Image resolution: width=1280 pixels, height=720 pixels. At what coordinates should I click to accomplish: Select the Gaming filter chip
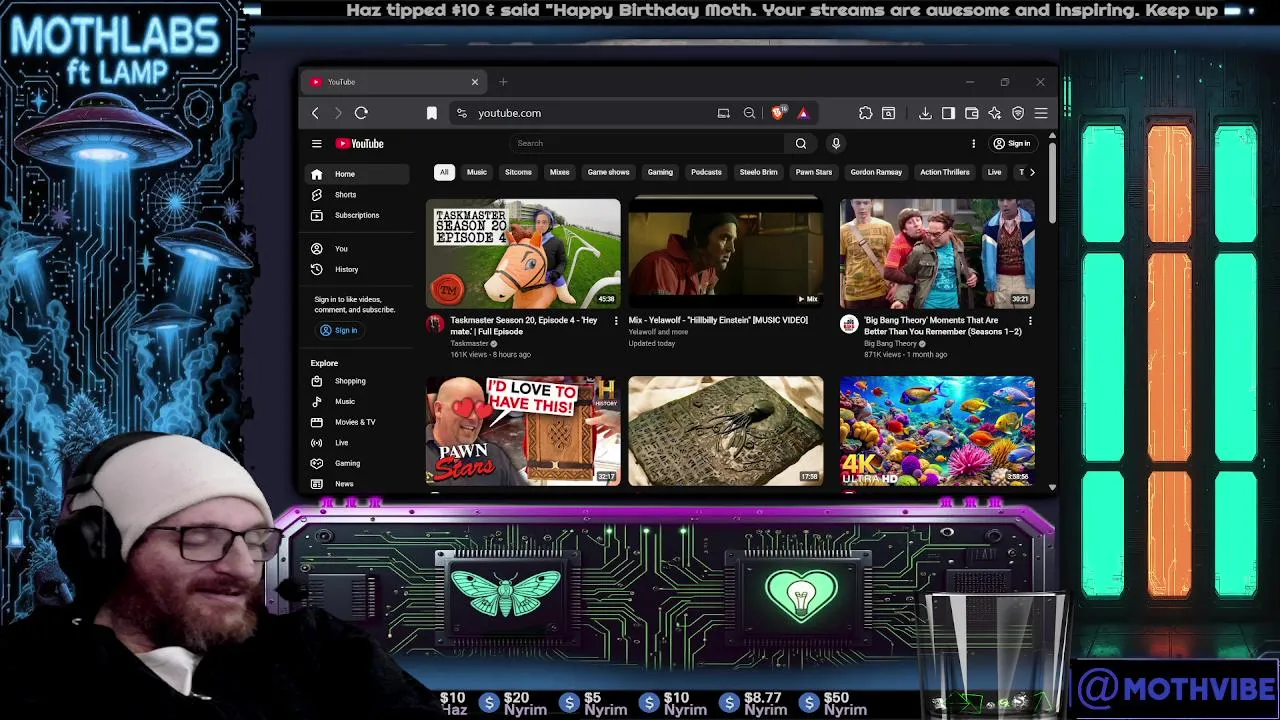point(660,172)
